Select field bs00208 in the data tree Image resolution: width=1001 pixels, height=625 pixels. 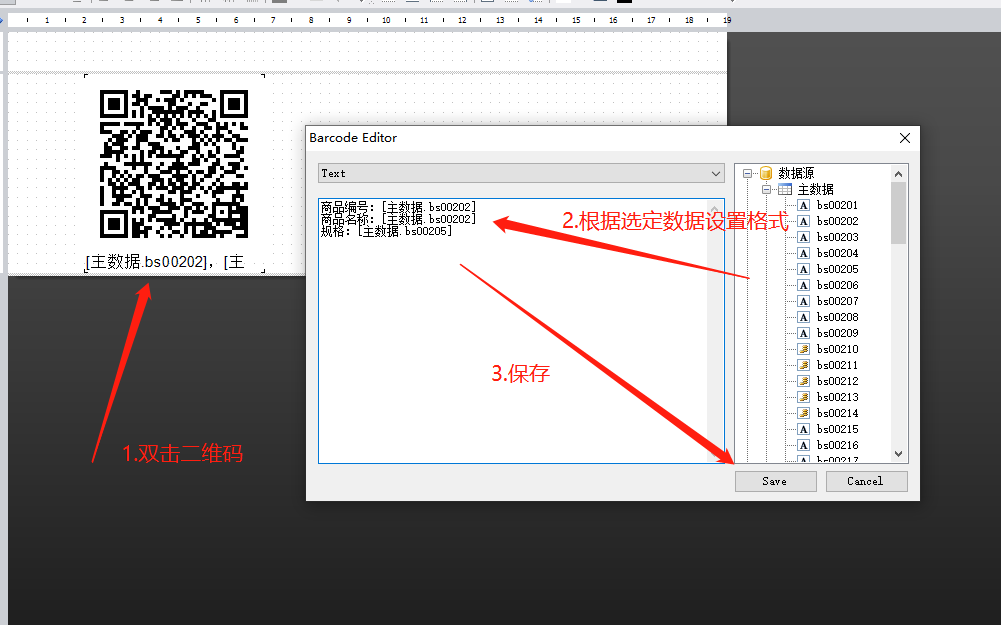(x=838, y=317)
